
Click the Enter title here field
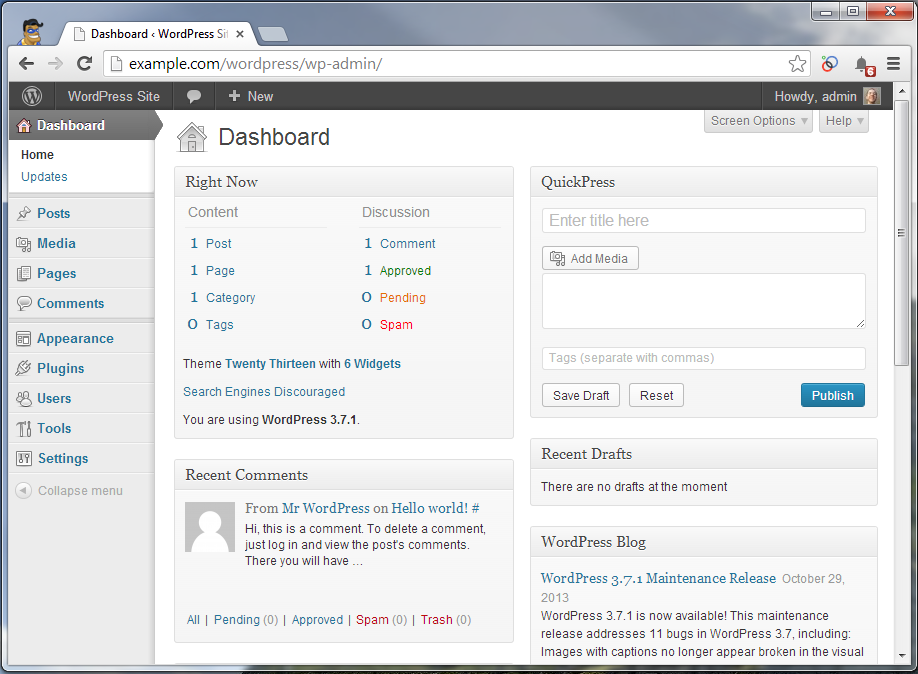[703, 220]
